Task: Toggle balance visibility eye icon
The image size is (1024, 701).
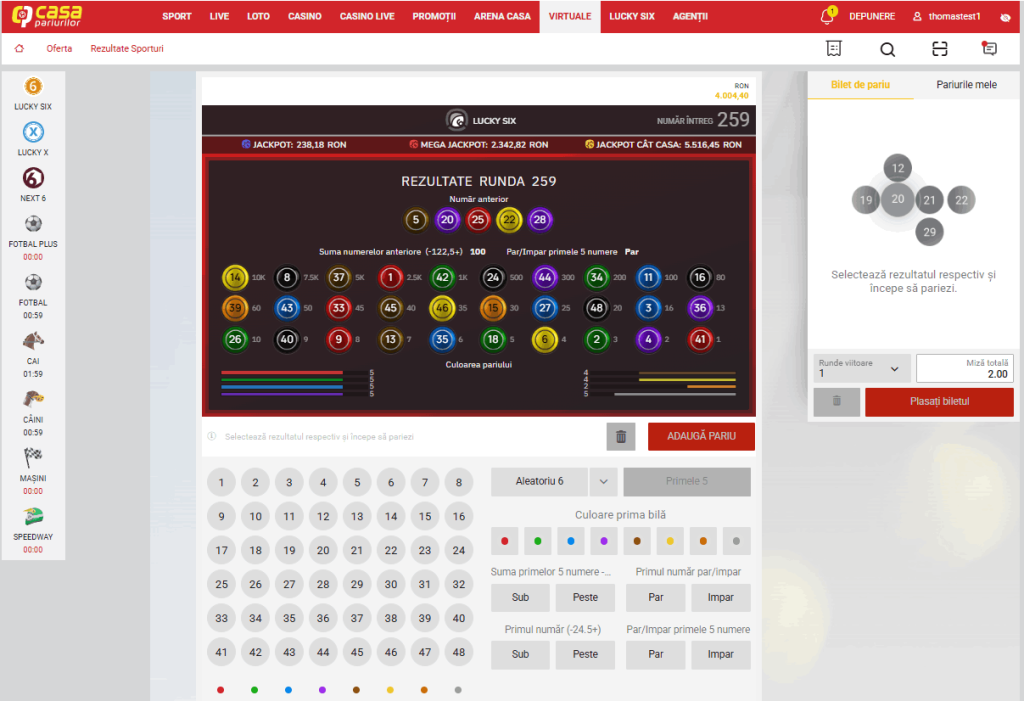Action: pos(1005,17)
